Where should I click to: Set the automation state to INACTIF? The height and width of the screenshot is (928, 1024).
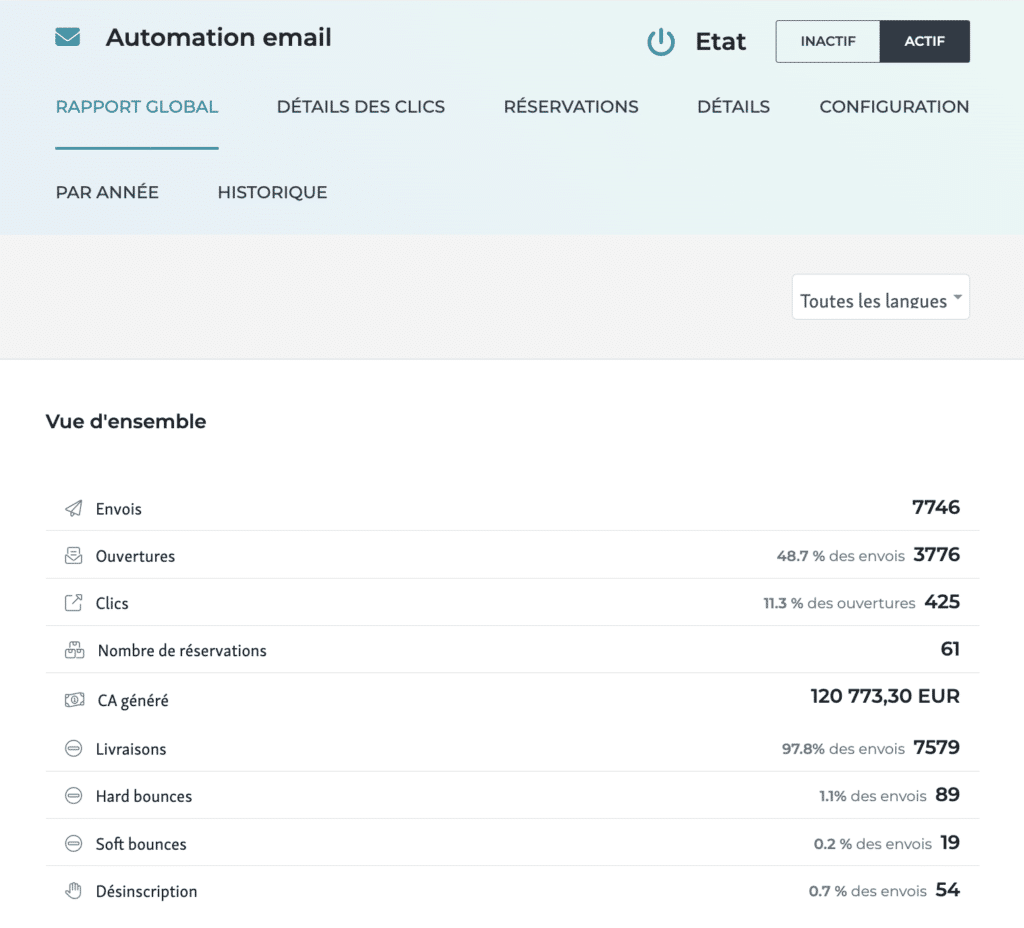point(828,41)
